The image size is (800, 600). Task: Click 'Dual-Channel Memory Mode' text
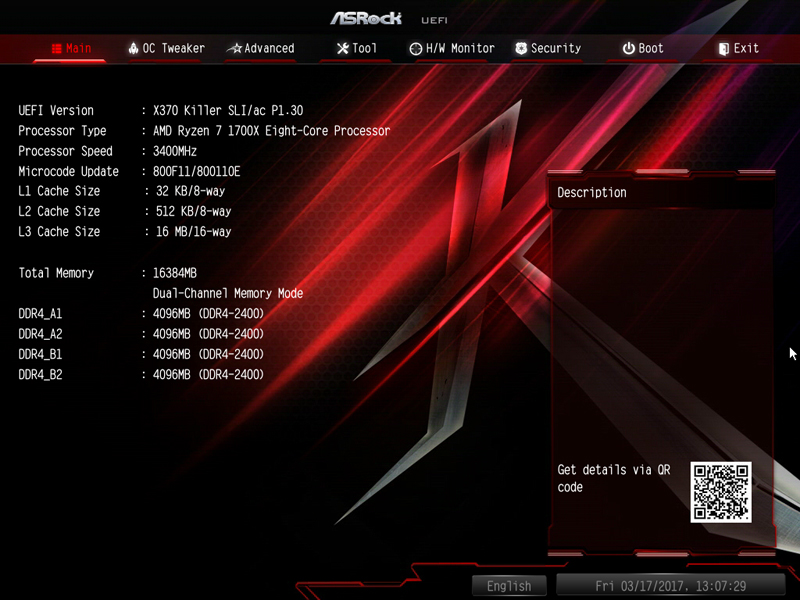(x=228, y=293)
